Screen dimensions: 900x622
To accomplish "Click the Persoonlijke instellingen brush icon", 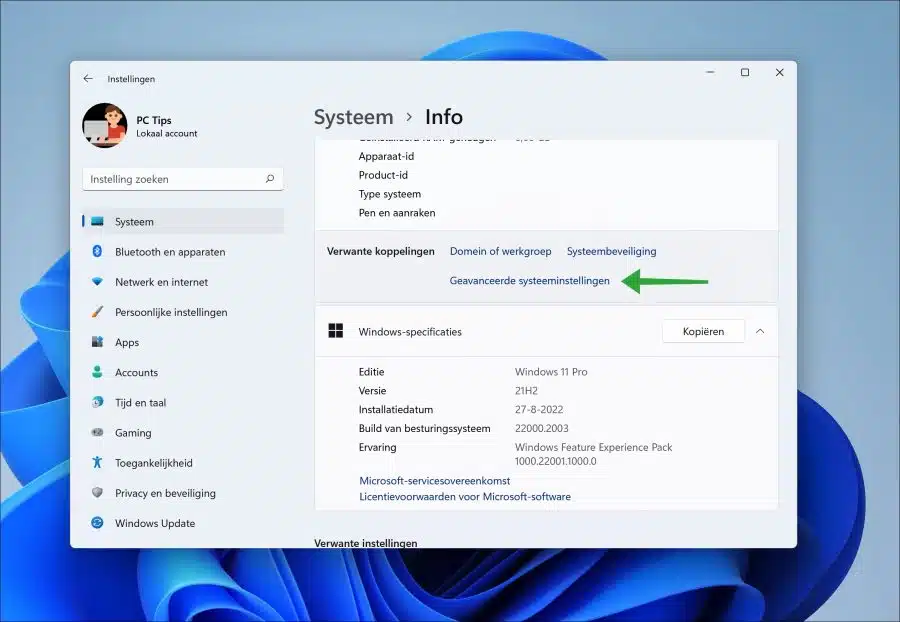I will pyautogui.click(x=97, y=312).
